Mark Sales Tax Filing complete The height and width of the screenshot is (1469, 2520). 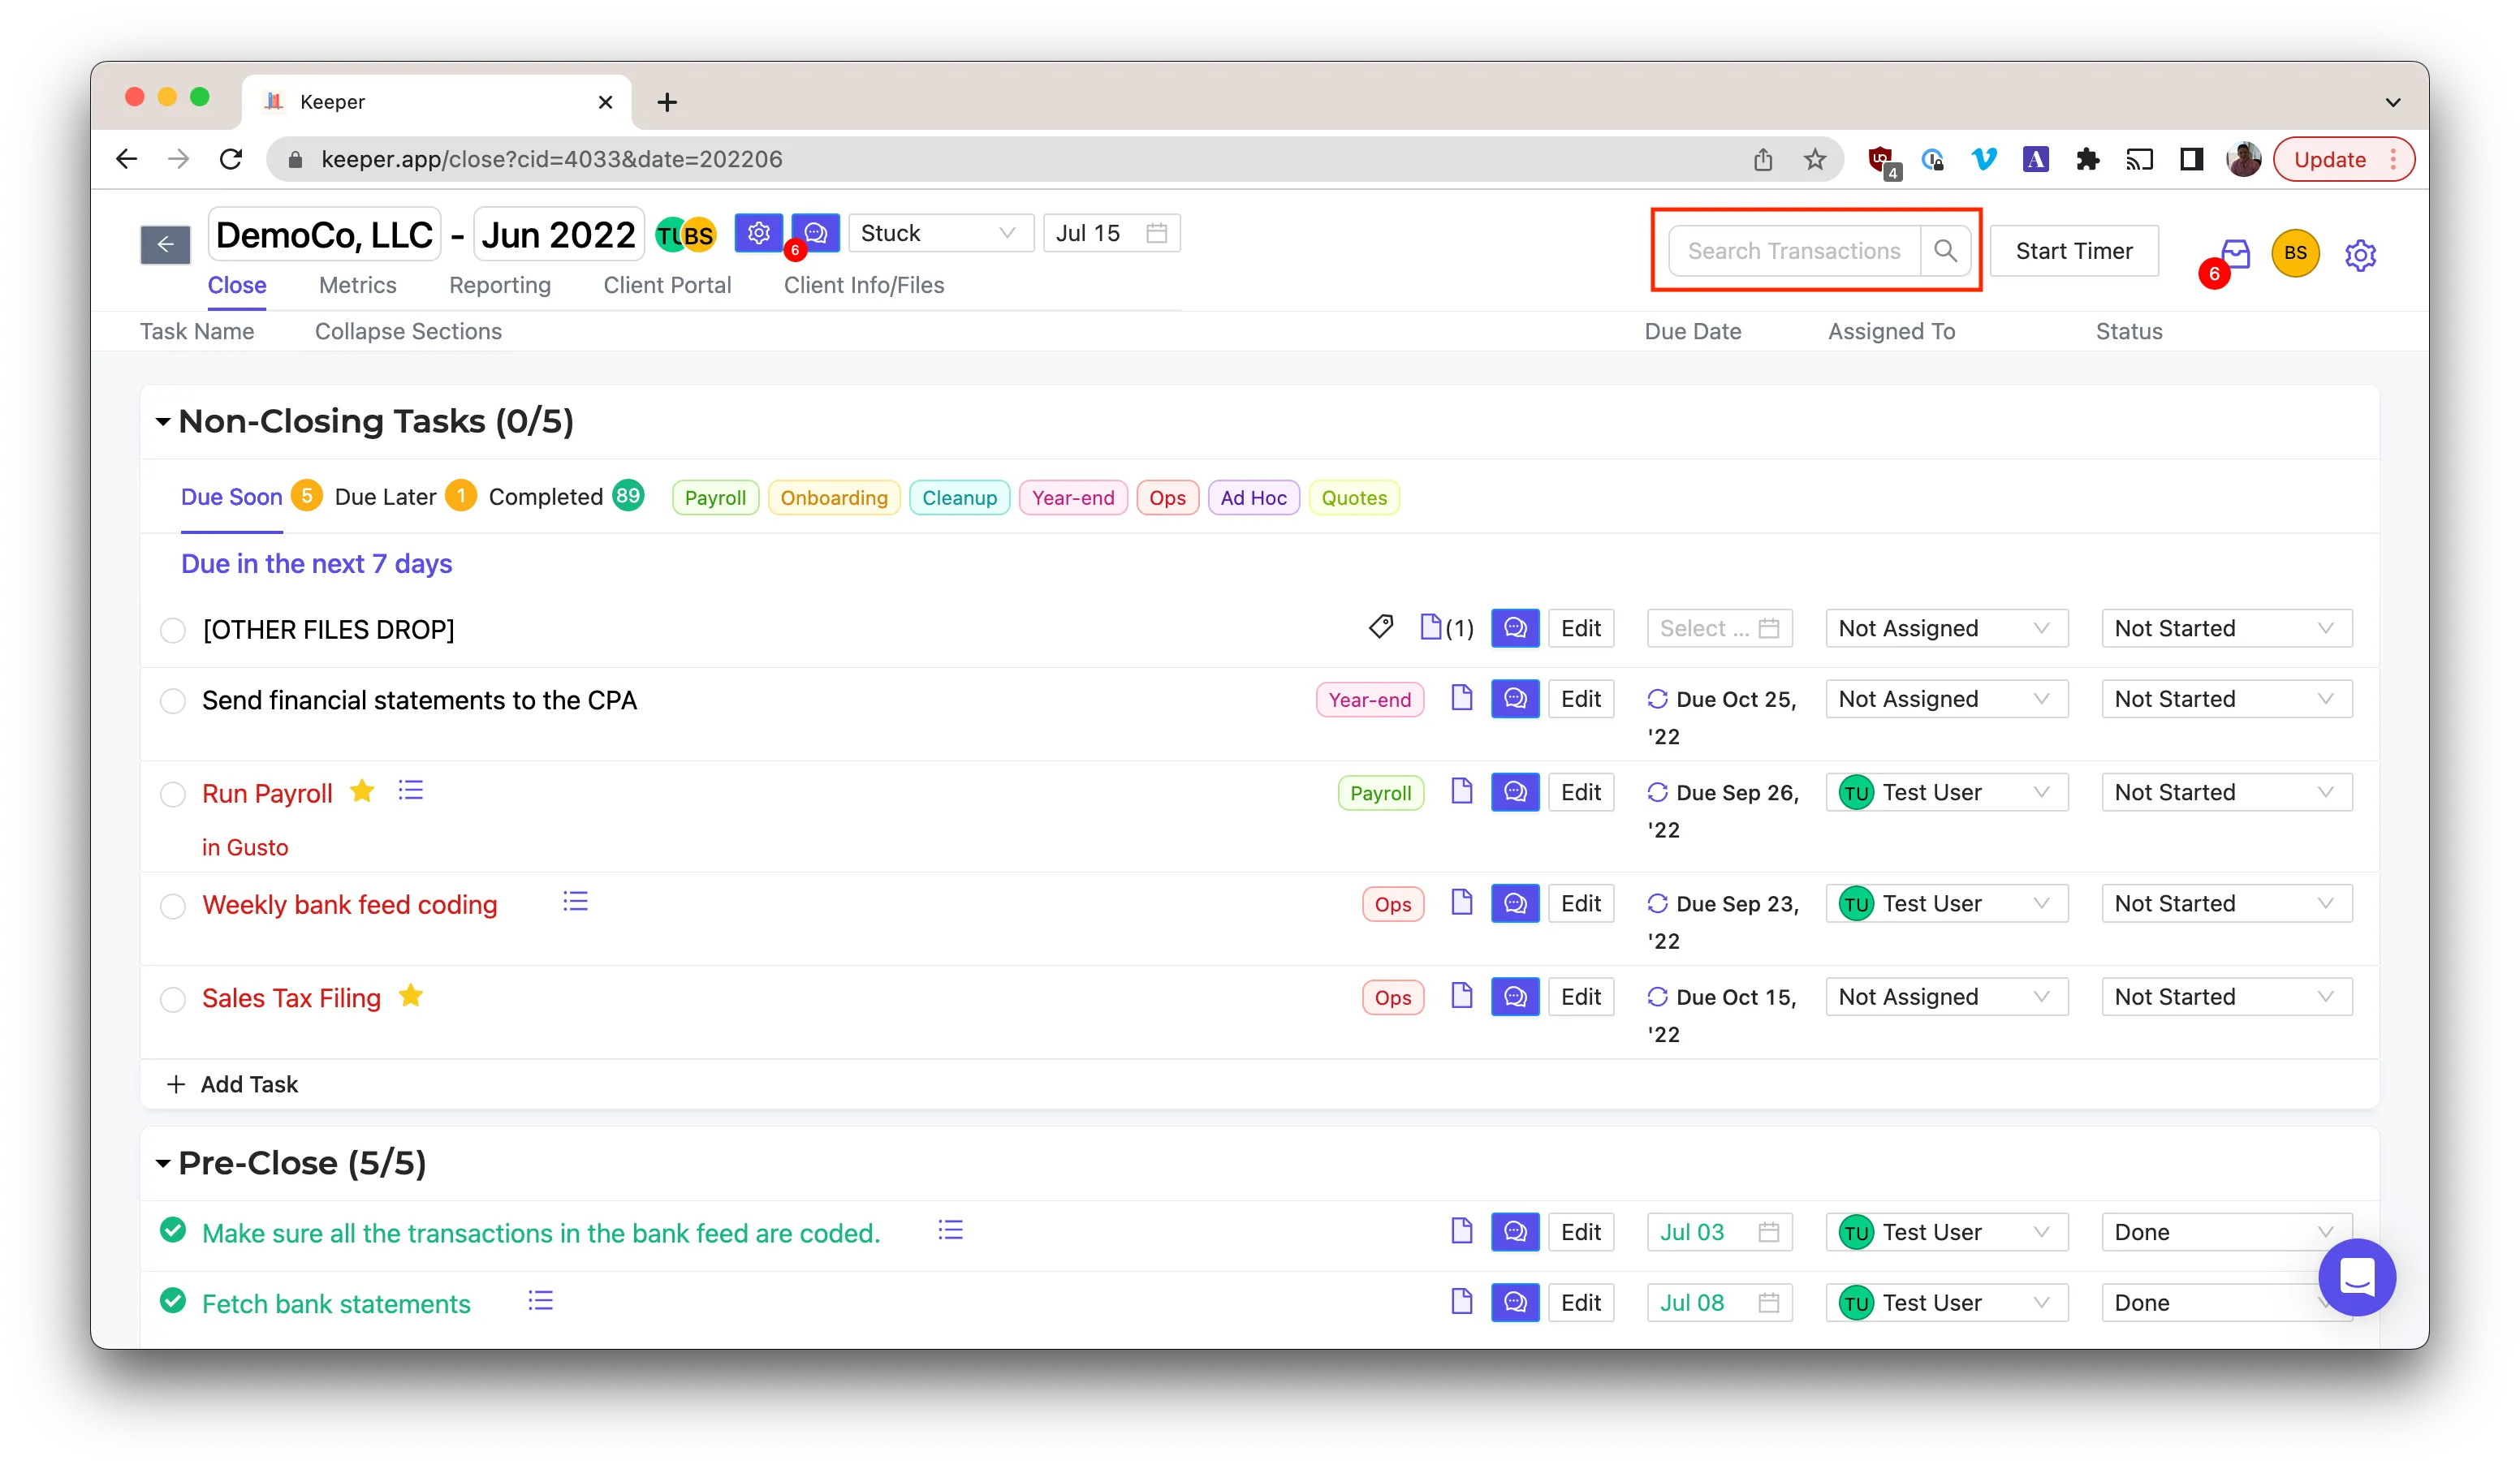pyautogui.click(x=173, y=999)
